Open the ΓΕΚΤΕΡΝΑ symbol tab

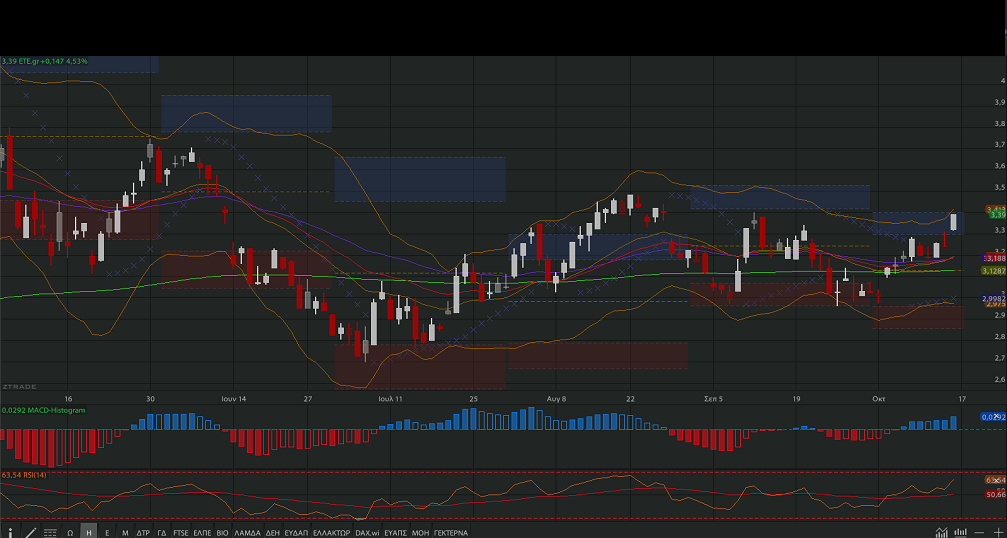451,532
